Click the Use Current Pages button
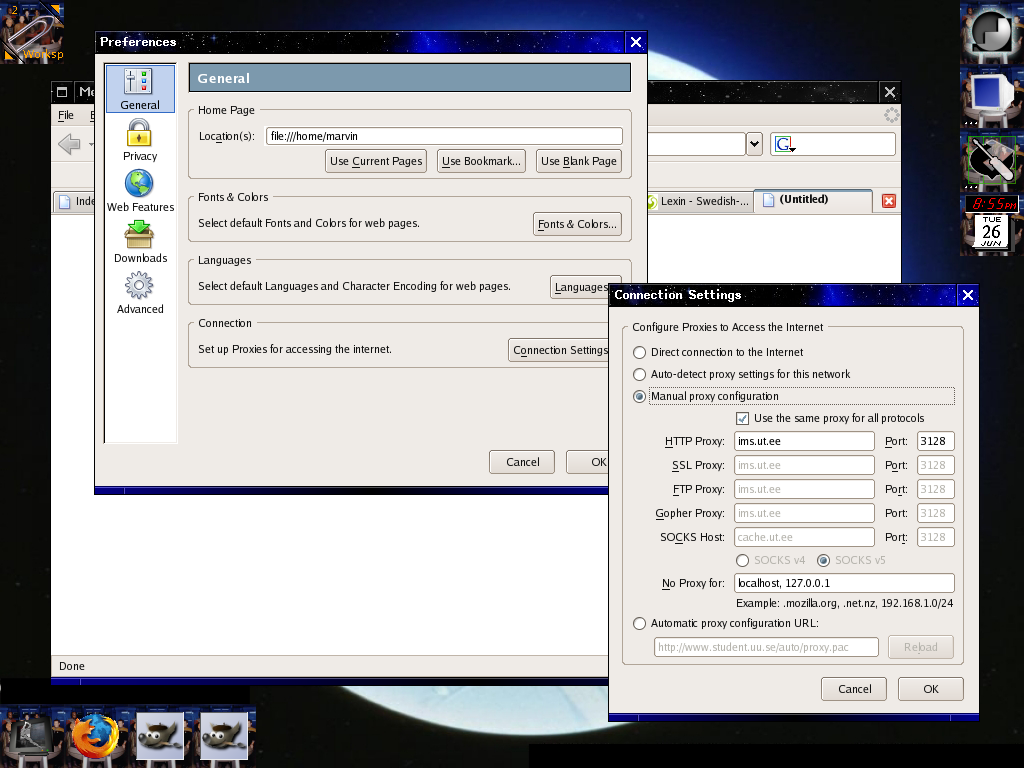The image size is (1024, 768). 377,161
